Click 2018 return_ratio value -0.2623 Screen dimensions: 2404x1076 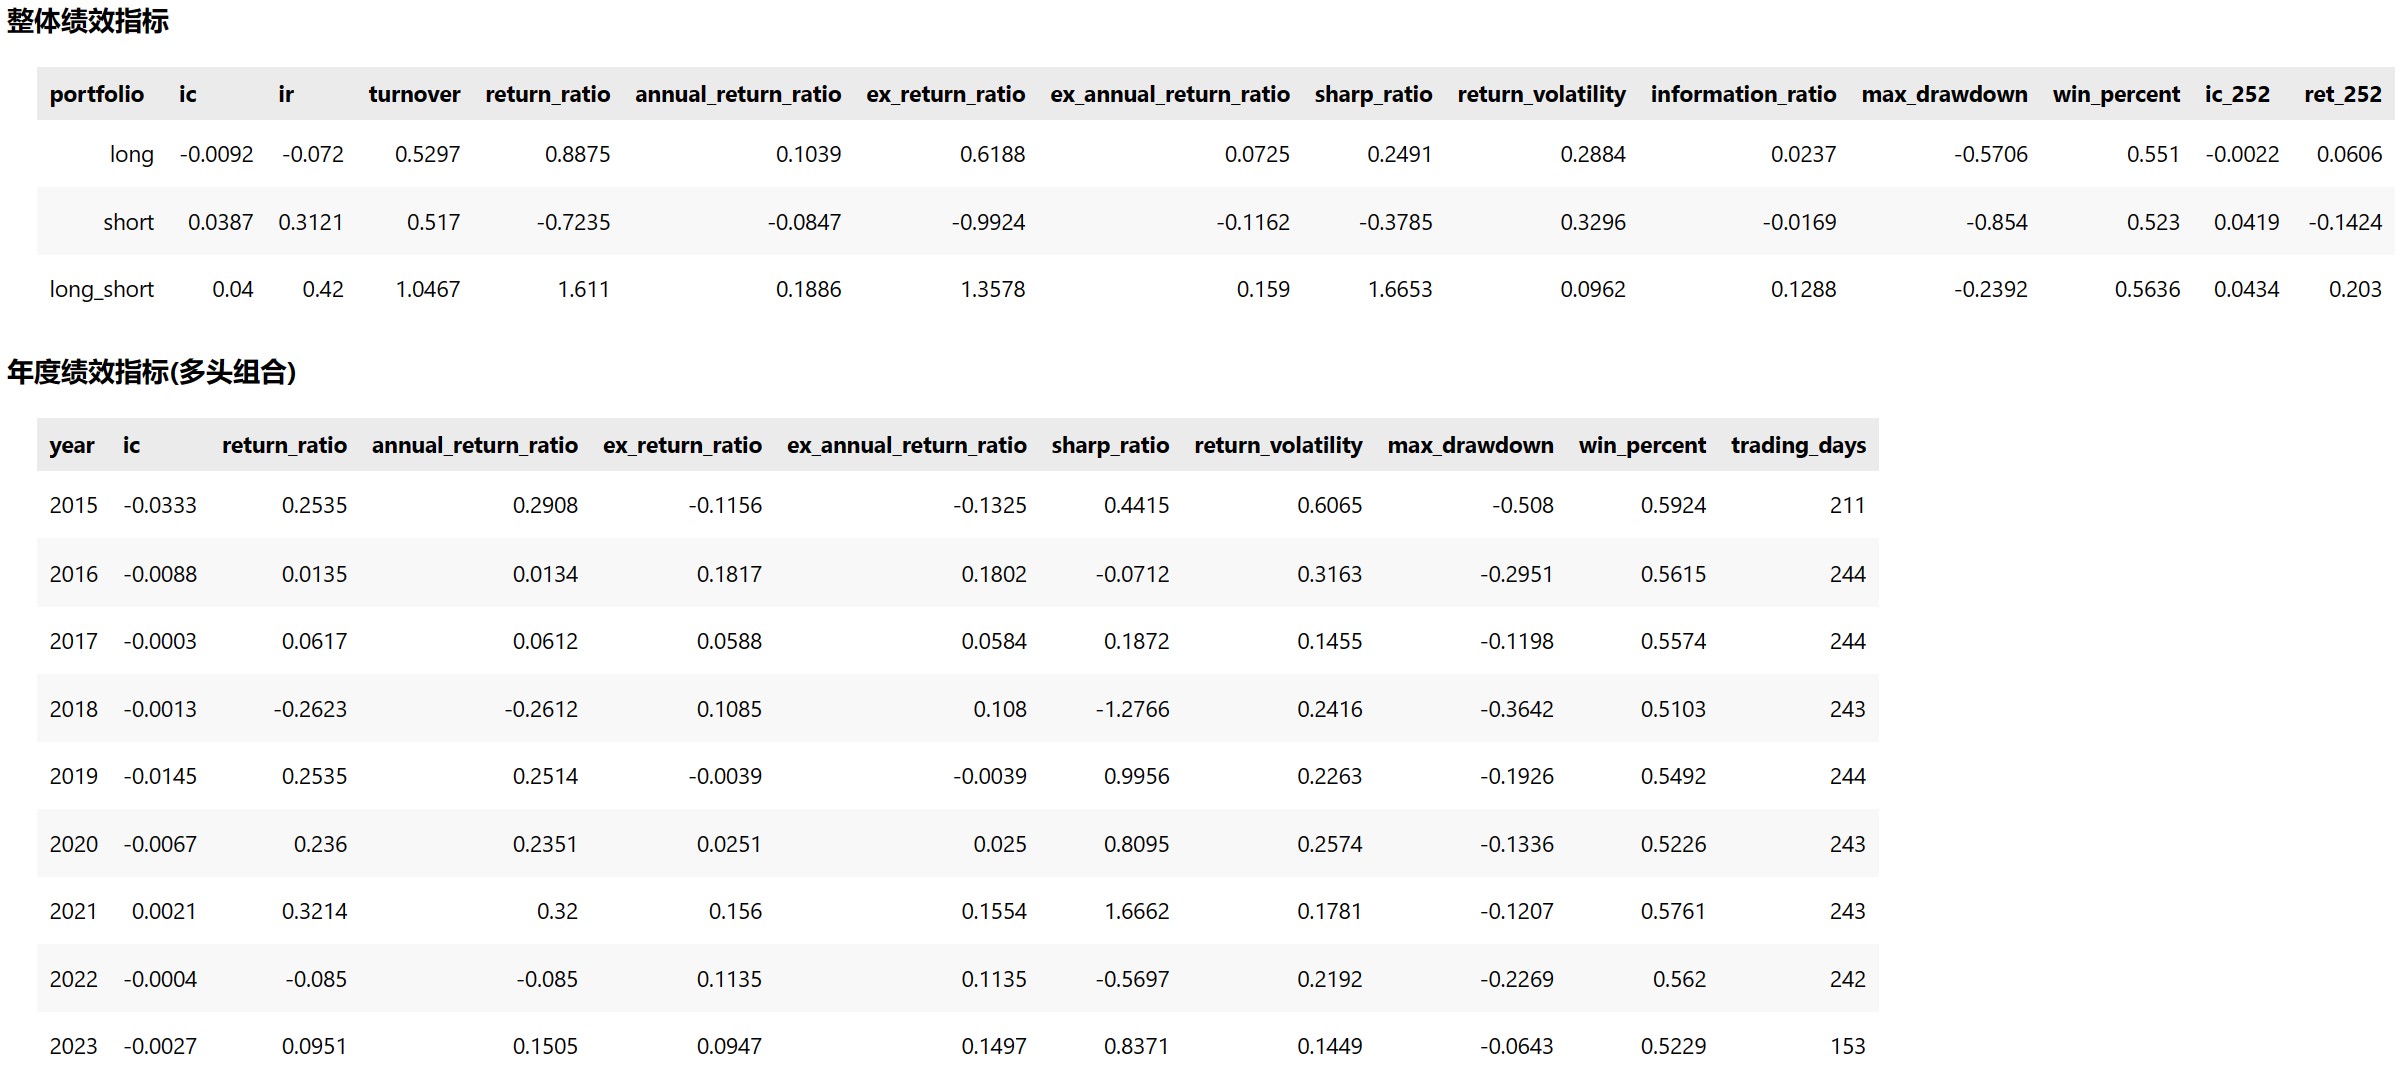point(310,709)
